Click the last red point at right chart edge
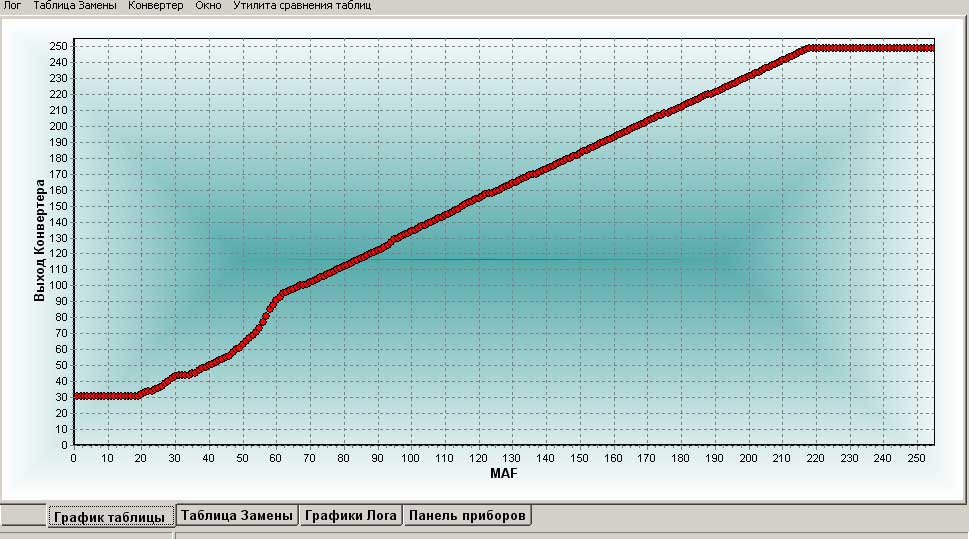The image size is (969, 539). (x=931, y=48)
